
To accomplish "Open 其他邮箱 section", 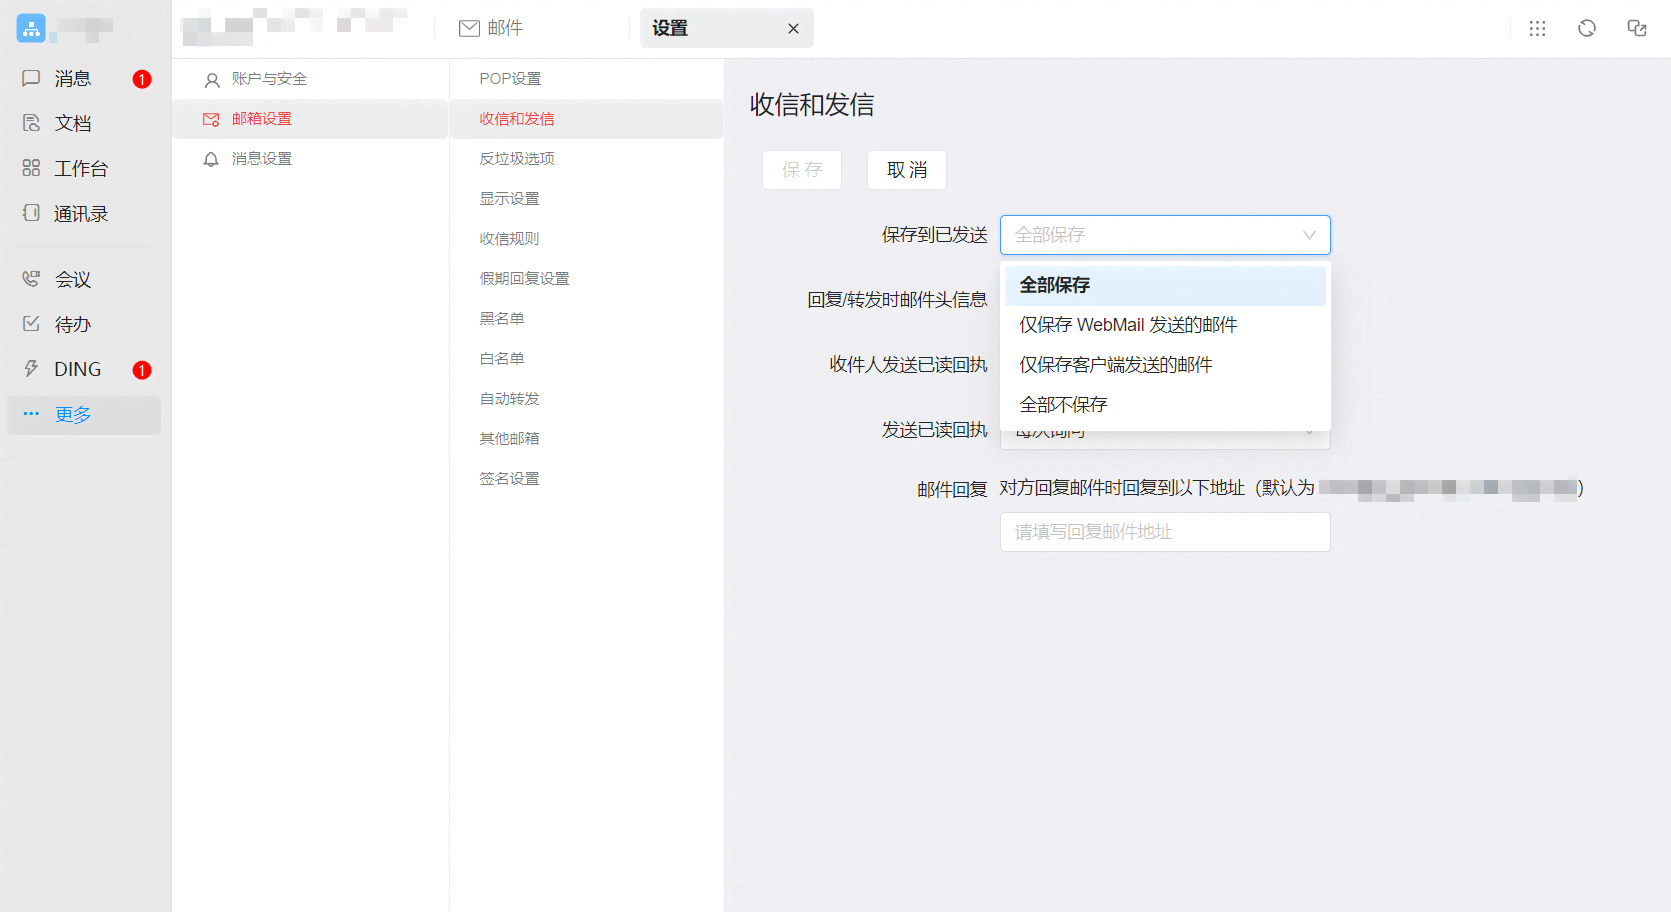I will tap(586, 439).
